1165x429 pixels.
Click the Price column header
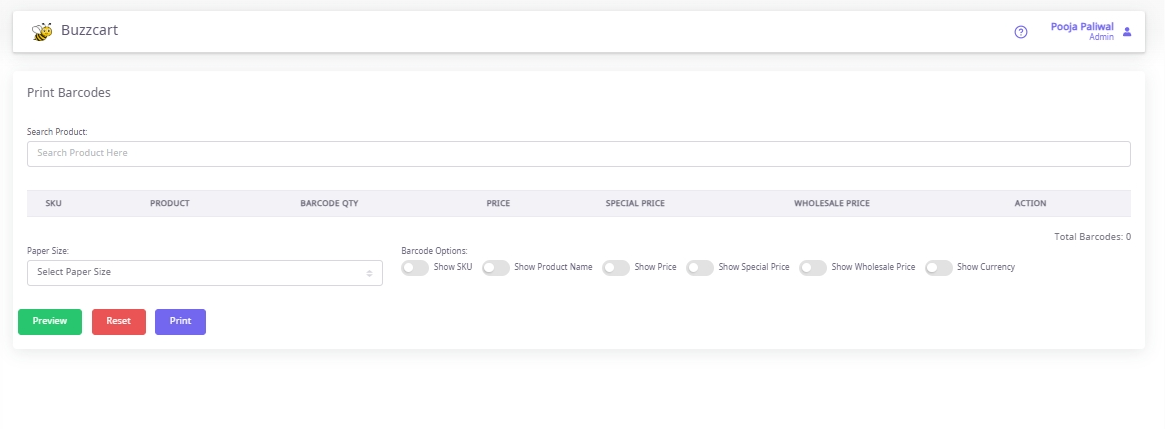[498, 204]
